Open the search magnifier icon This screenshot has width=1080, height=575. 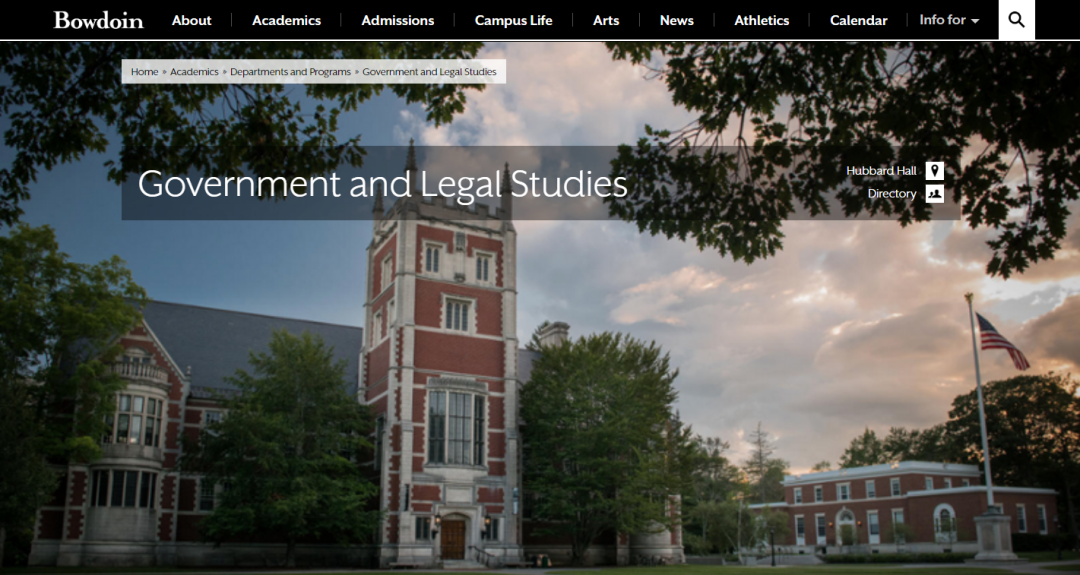click(x=1017, y=20)
